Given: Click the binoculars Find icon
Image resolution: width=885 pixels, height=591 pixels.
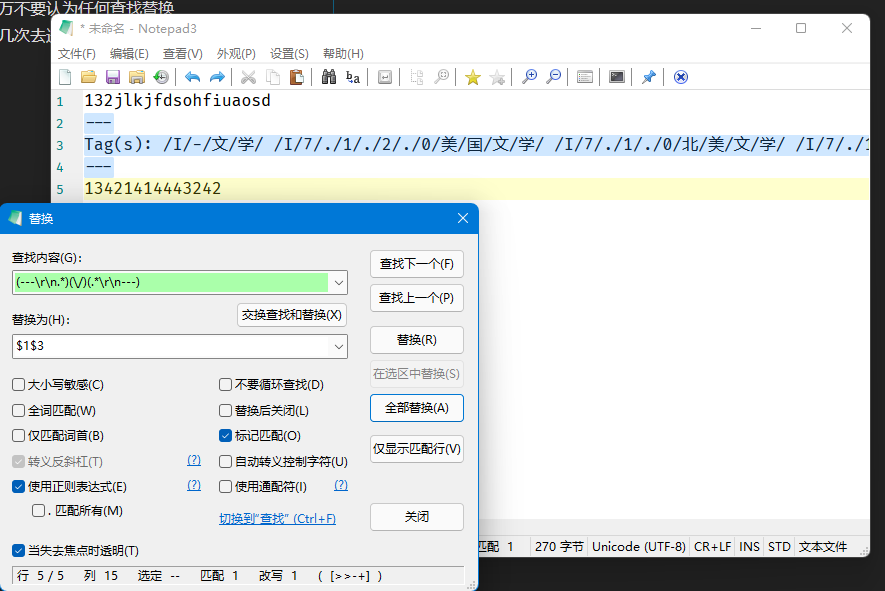Looking at the screenshot, I should coord(328,77).
